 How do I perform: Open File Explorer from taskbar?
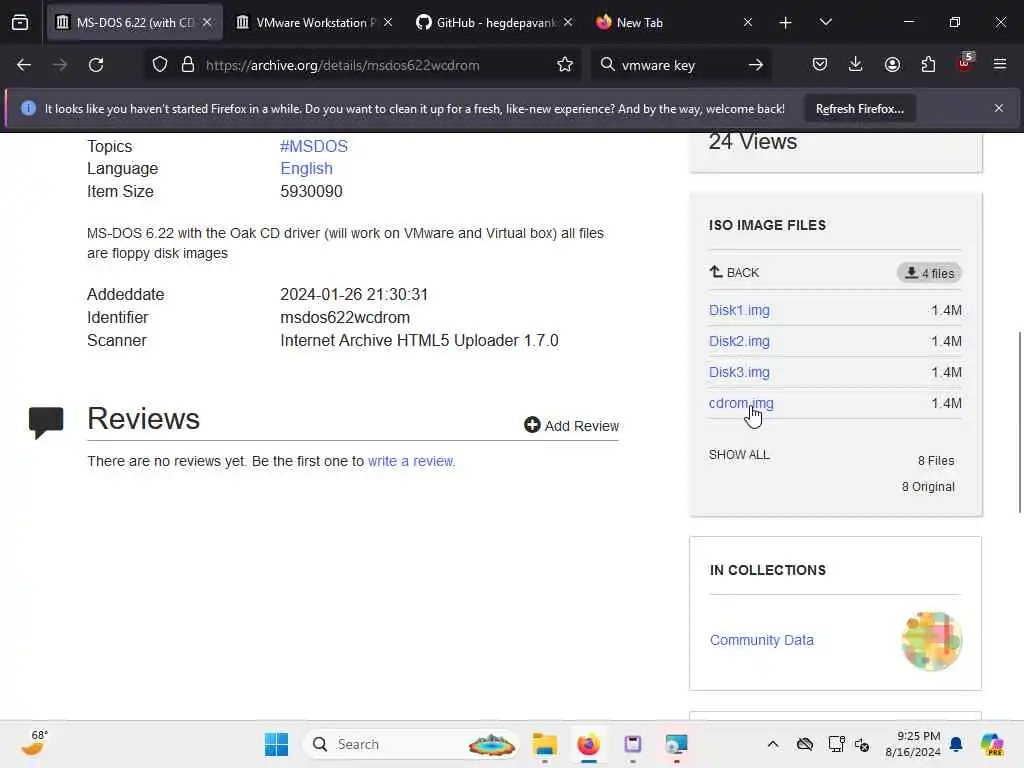coord(545,744)
